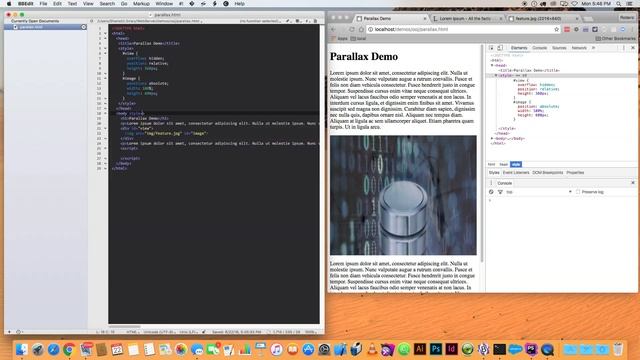640x360 pixels.
Task: Open iTunes from the Dock
Action: coord(276,349)
